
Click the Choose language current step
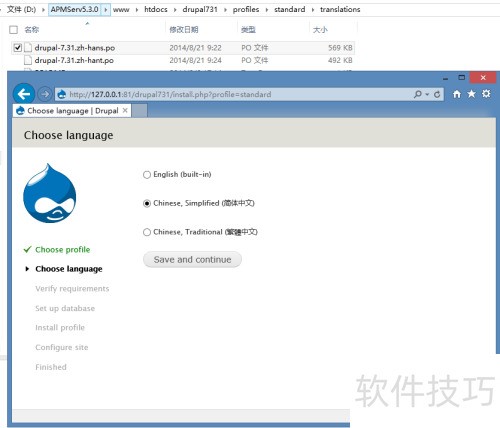(x=69, y=269)
